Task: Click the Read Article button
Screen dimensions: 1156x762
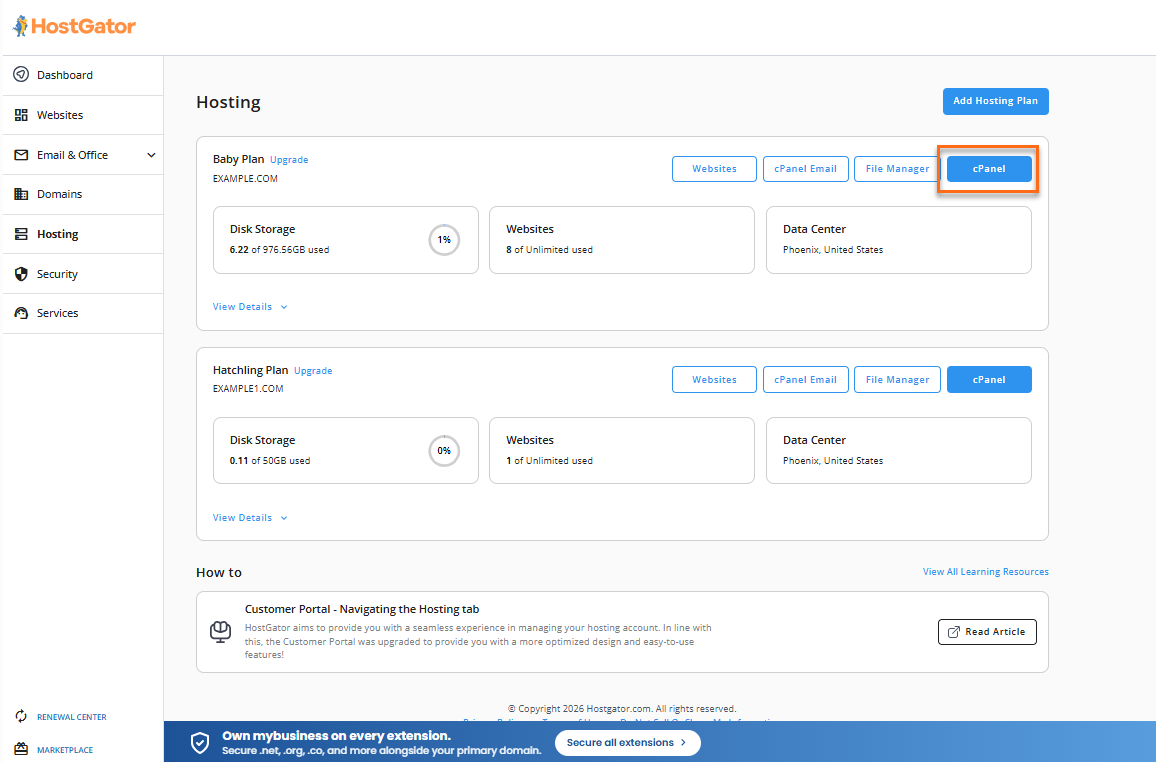Action: click(x=987, y=632)
